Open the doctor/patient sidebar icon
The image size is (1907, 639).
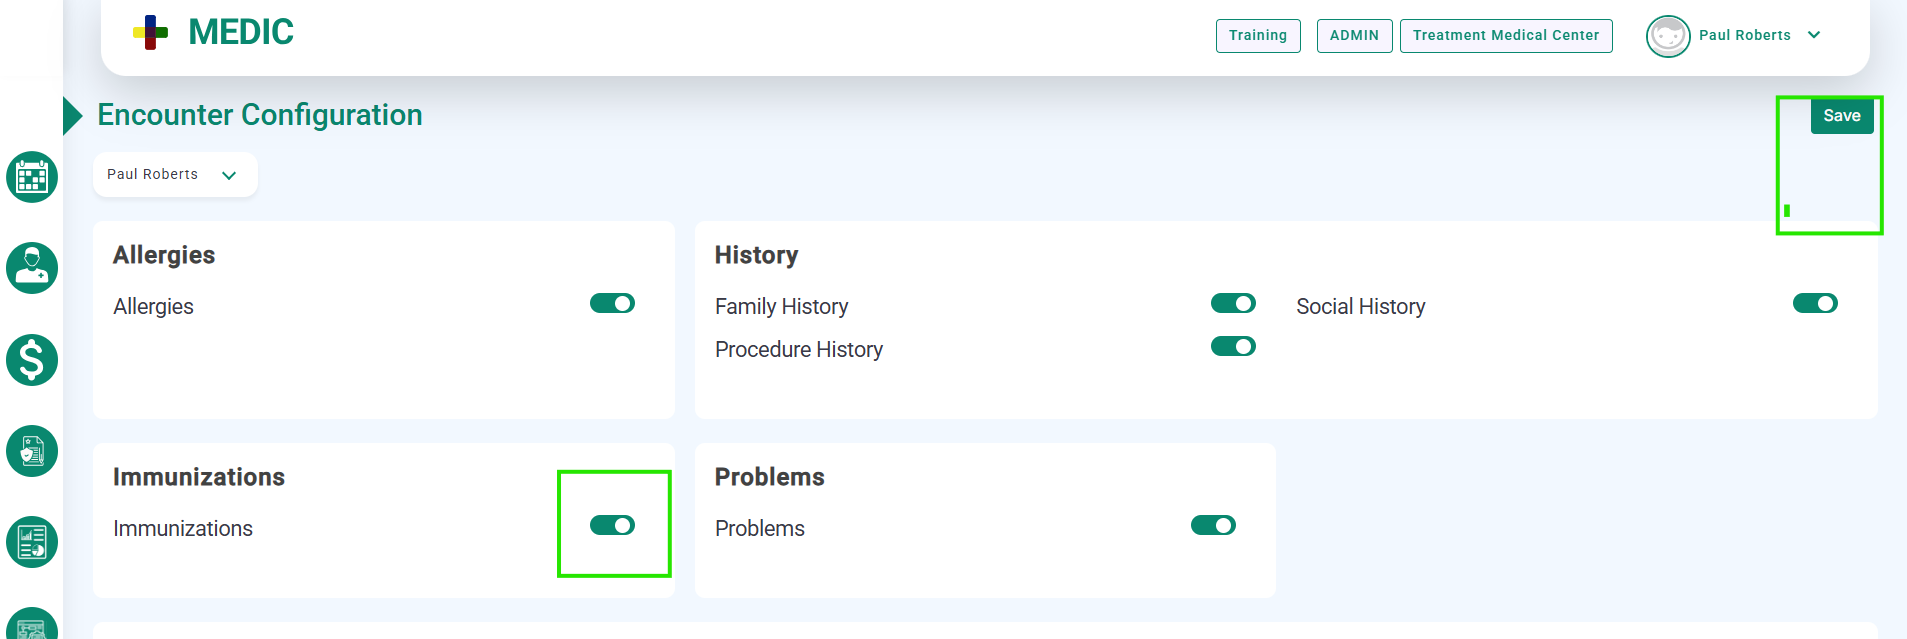(x=32, y=268)
